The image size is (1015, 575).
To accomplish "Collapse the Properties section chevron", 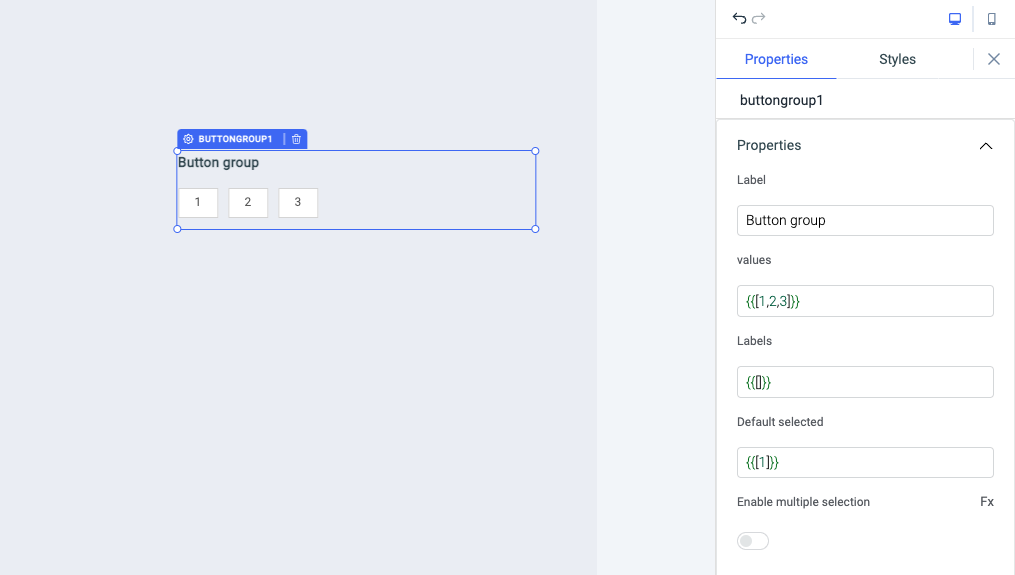I will point(986,146).
